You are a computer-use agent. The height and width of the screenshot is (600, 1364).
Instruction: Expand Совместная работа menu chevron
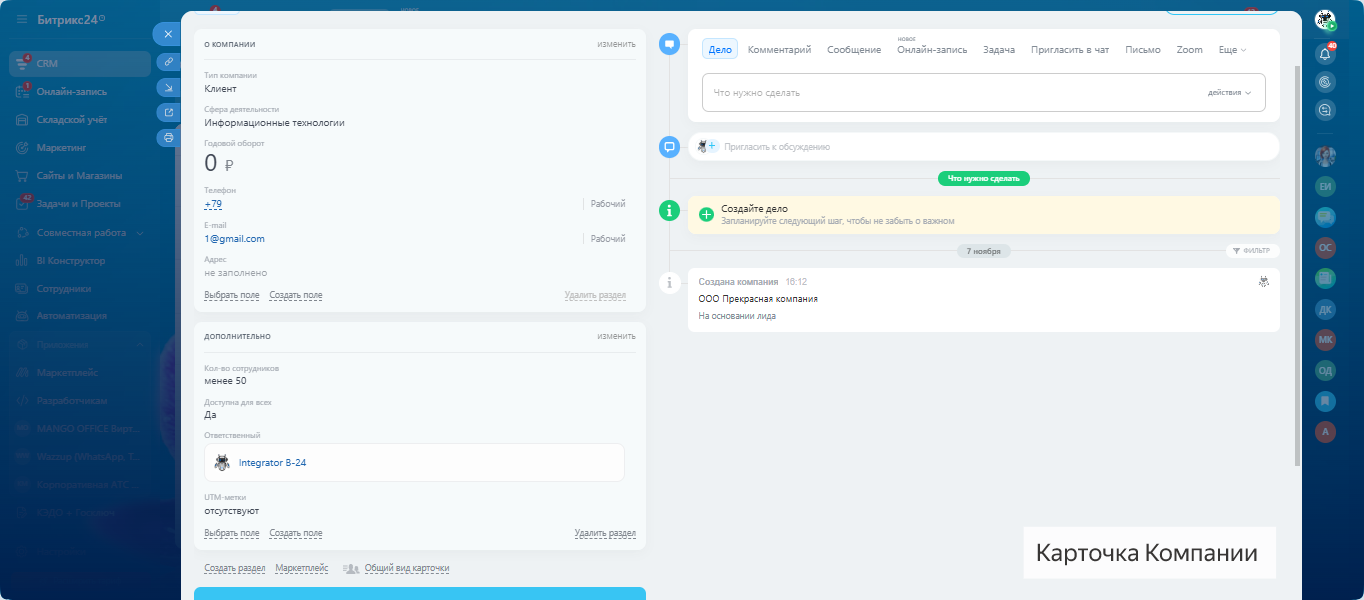(x=140, y=232)
